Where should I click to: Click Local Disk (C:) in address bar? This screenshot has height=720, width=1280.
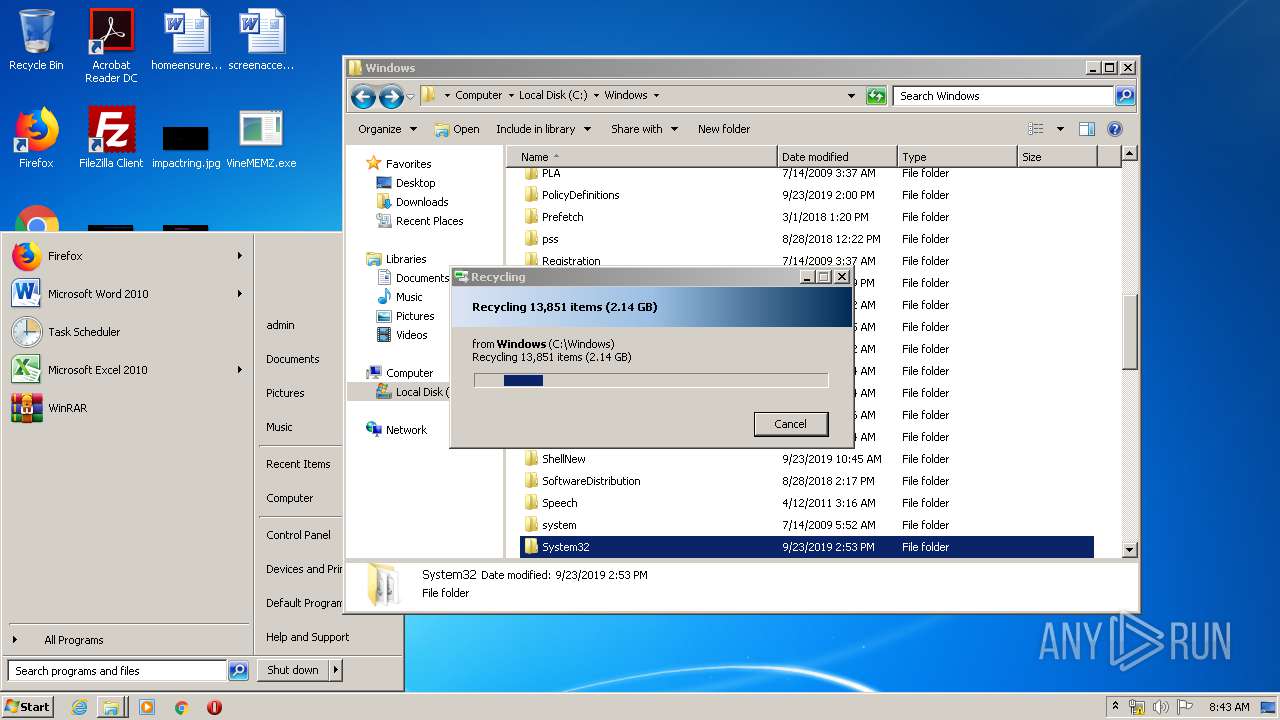[553, 96]
